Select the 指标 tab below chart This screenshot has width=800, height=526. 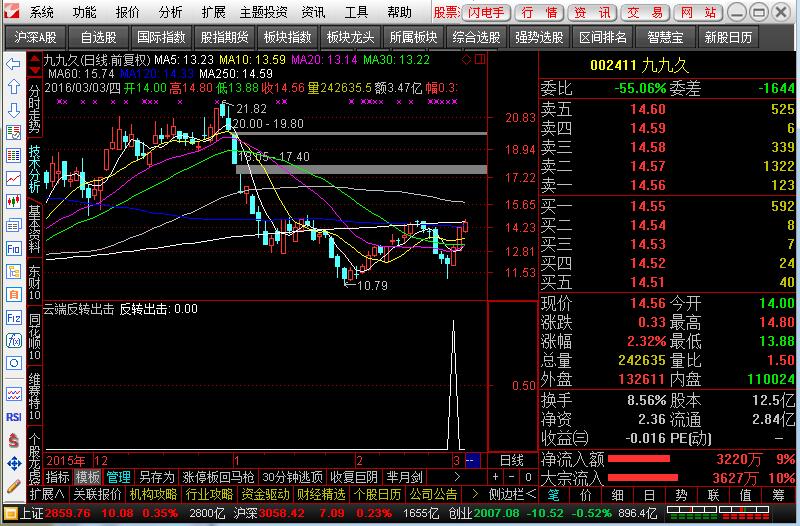pos(57,477)
